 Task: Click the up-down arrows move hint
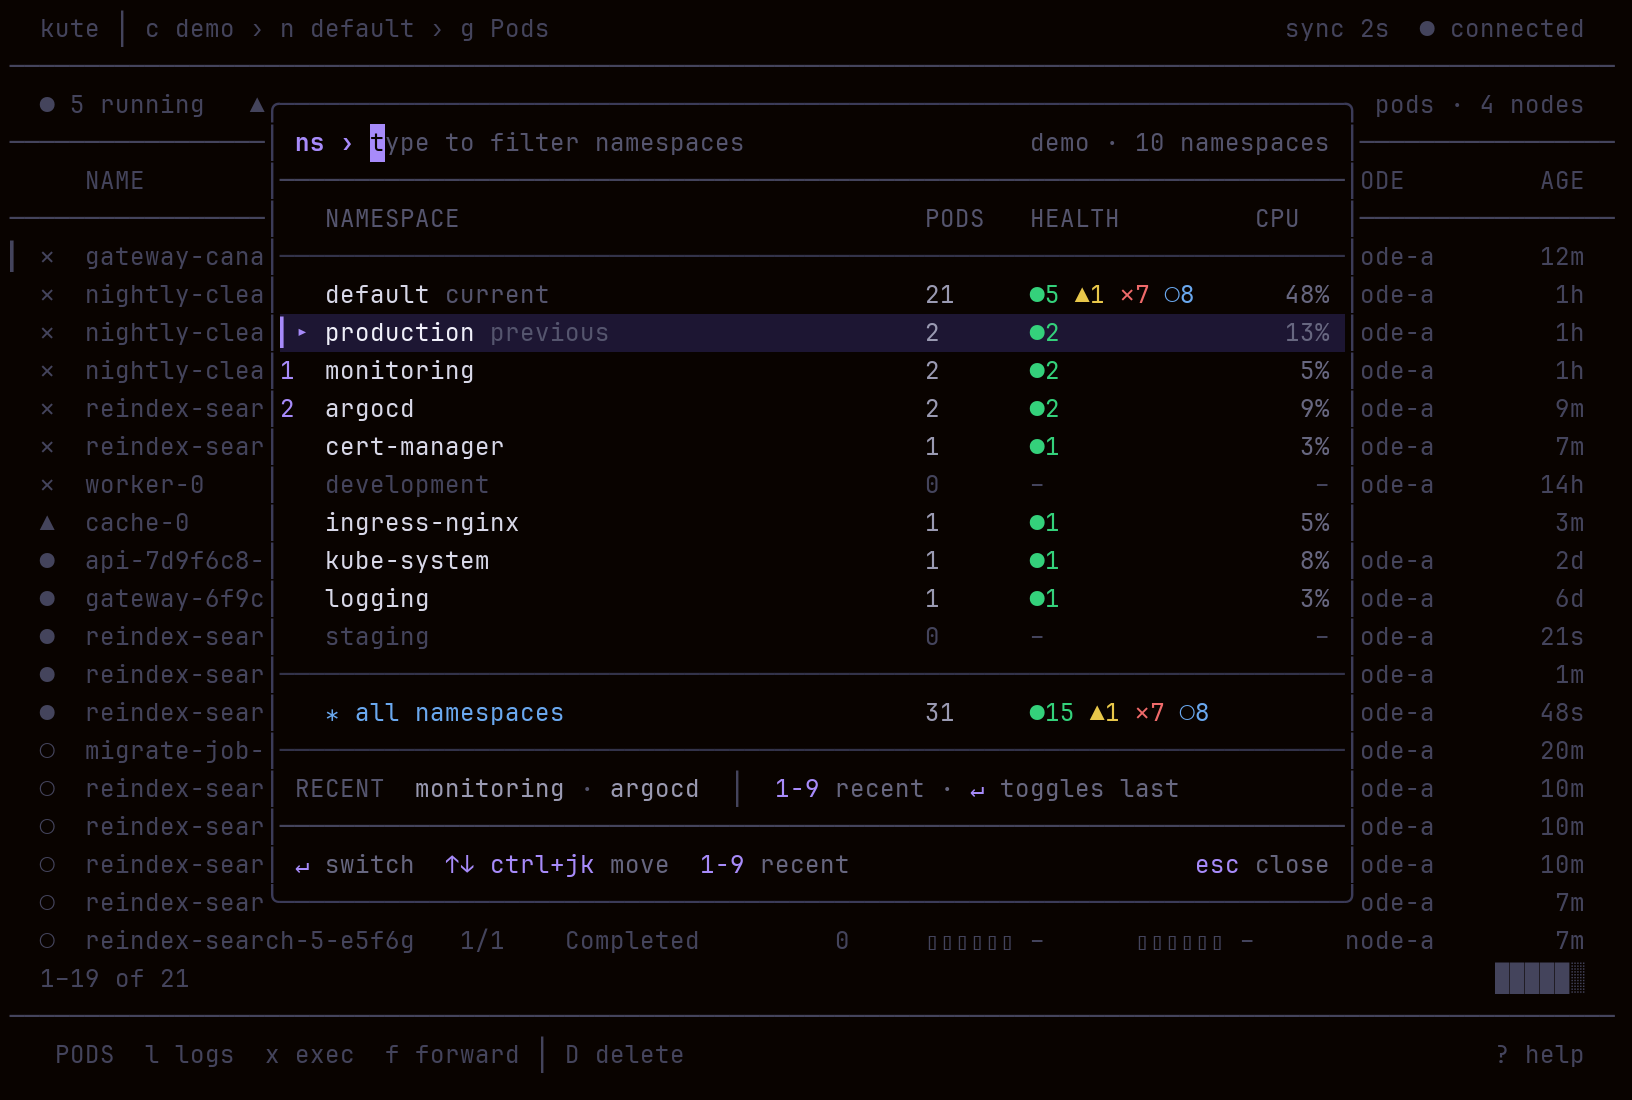click(557, 865)
